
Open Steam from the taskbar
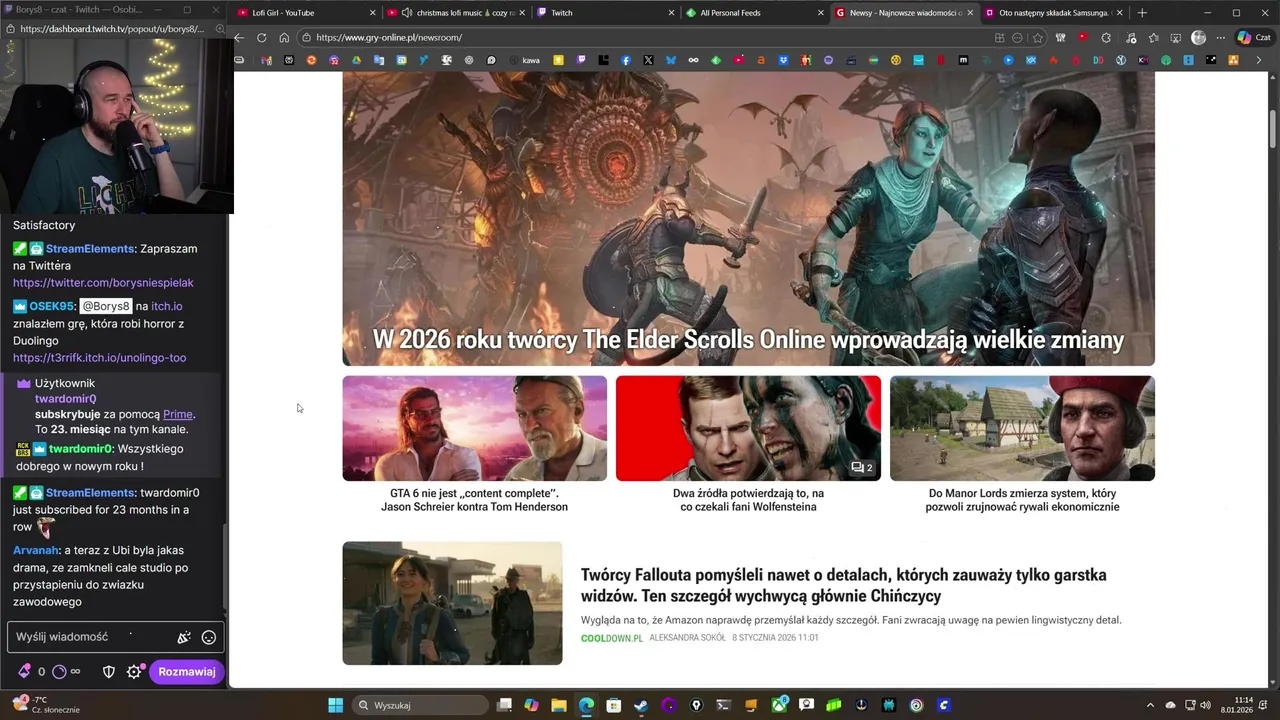(641, 705)
